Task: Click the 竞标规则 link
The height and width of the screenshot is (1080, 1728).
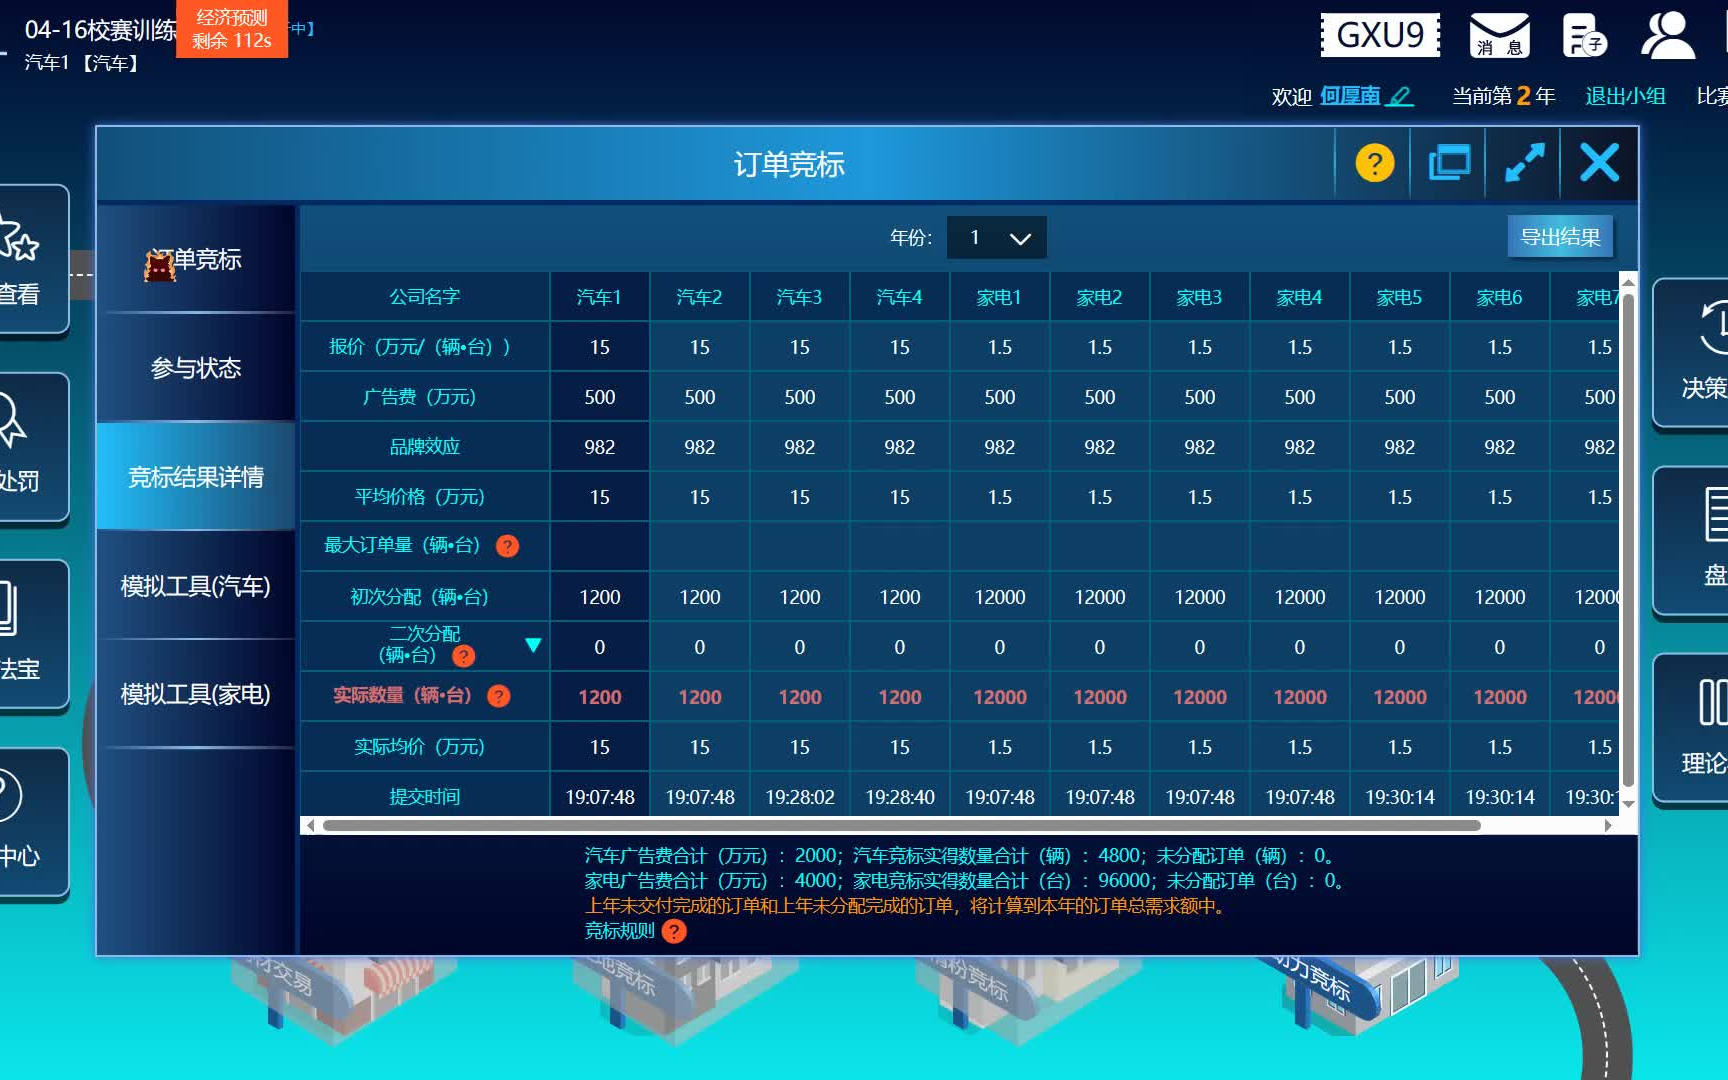Action: 619,931
